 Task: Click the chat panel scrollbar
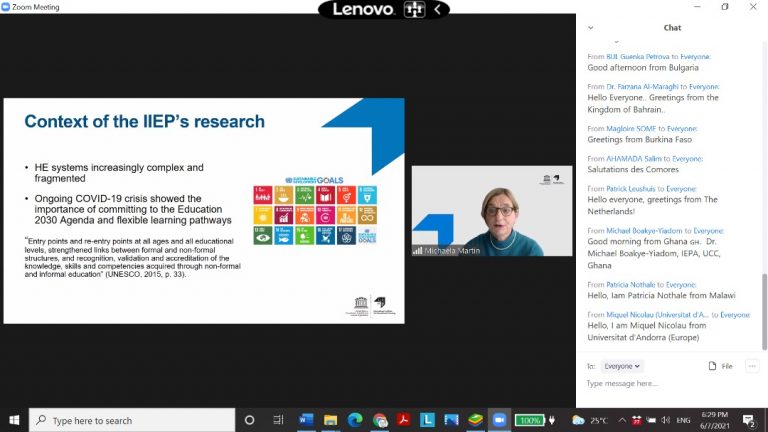pos(764,200)
